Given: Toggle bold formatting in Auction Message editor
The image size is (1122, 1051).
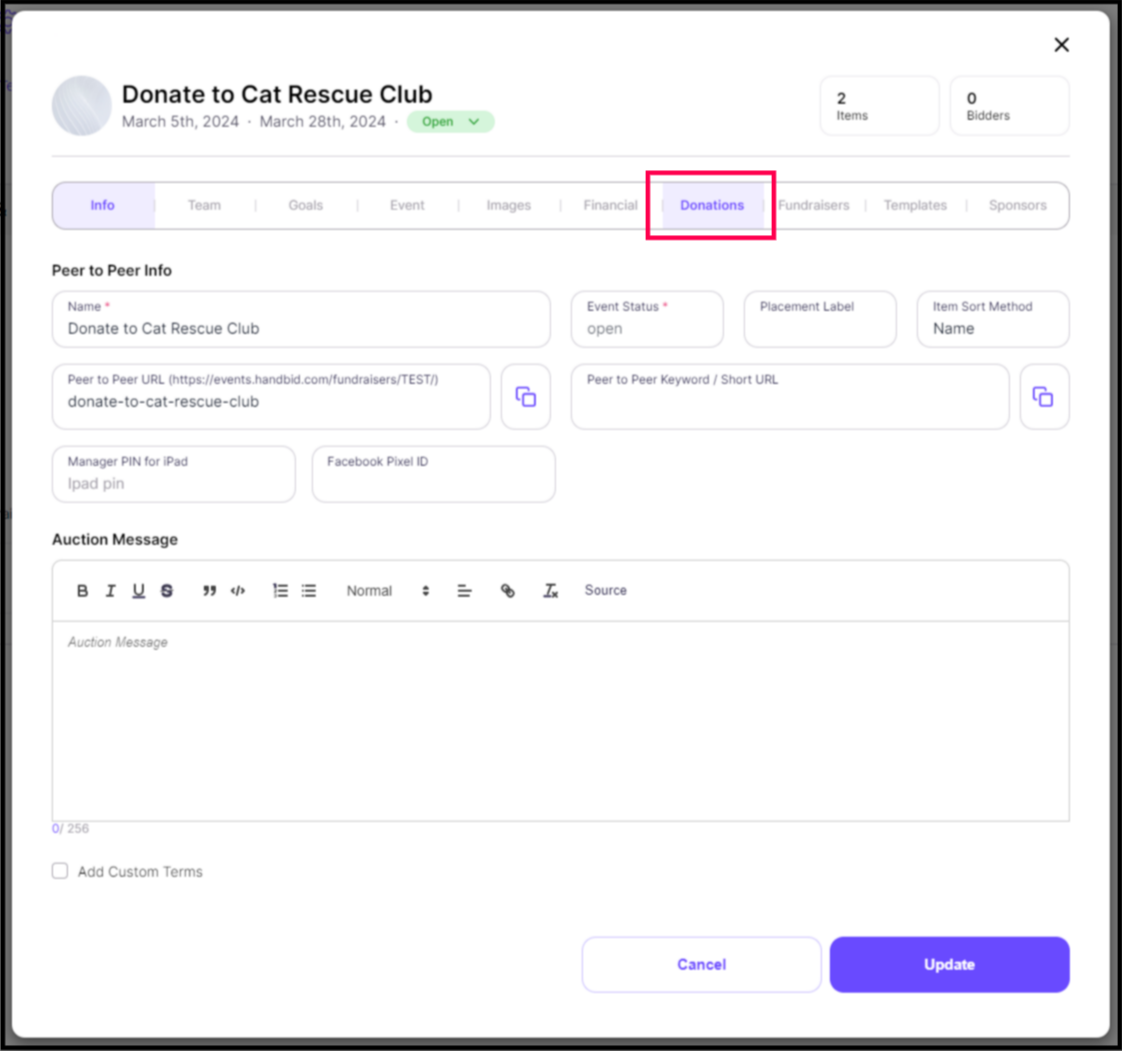Looking at the screenshot, I should 82,590.
